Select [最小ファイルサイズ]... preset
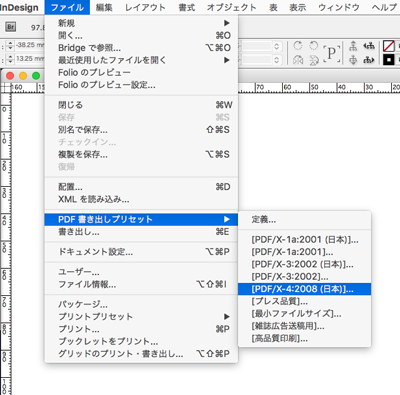 tap(305, 314)
